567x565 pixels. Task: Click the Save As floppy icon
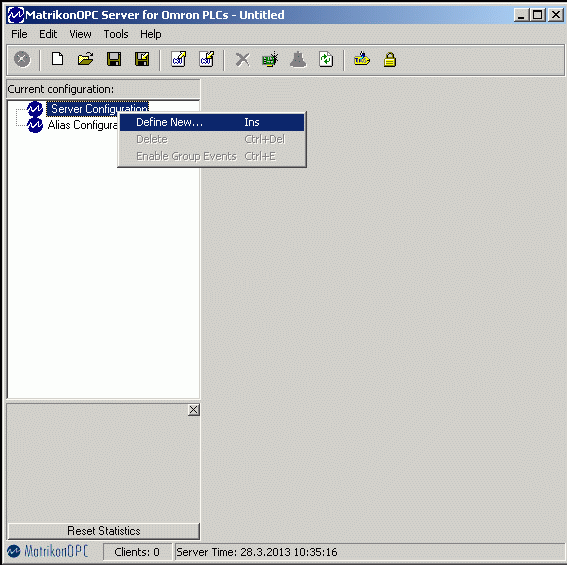[x=142, y=59]
